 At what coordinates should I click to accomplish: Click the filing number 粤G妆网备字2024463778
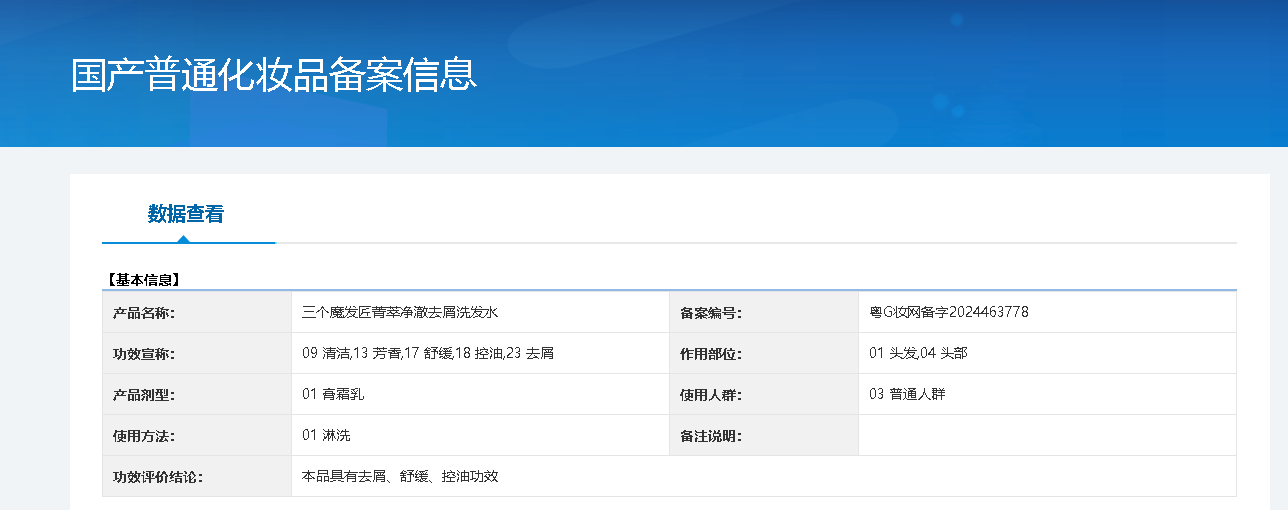[949, 312]
